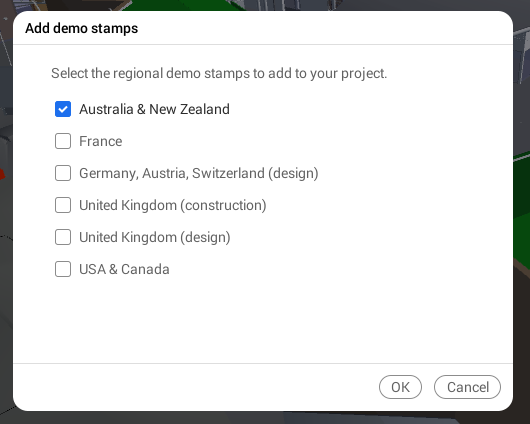The height and width of the screenshot is (424, 530).
Task: Click the red 3D object at left edge
Action: (2, 174)
